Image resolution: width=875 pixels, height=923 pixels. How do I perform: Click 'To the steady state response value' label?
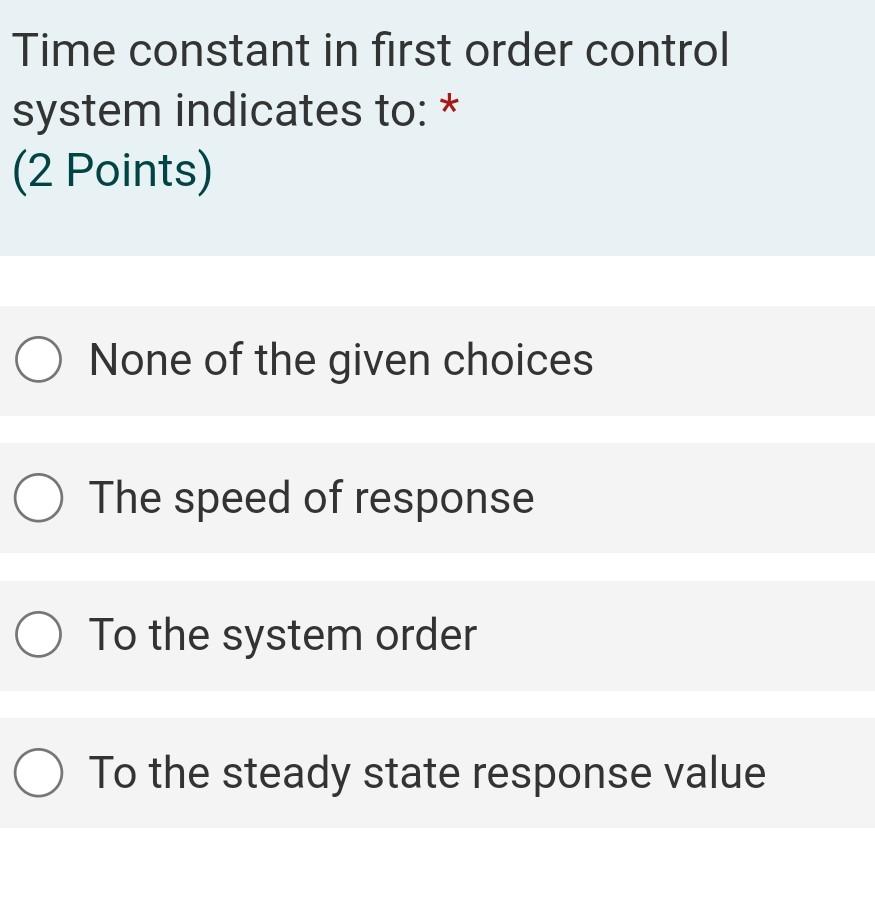[x=427, y=771]
